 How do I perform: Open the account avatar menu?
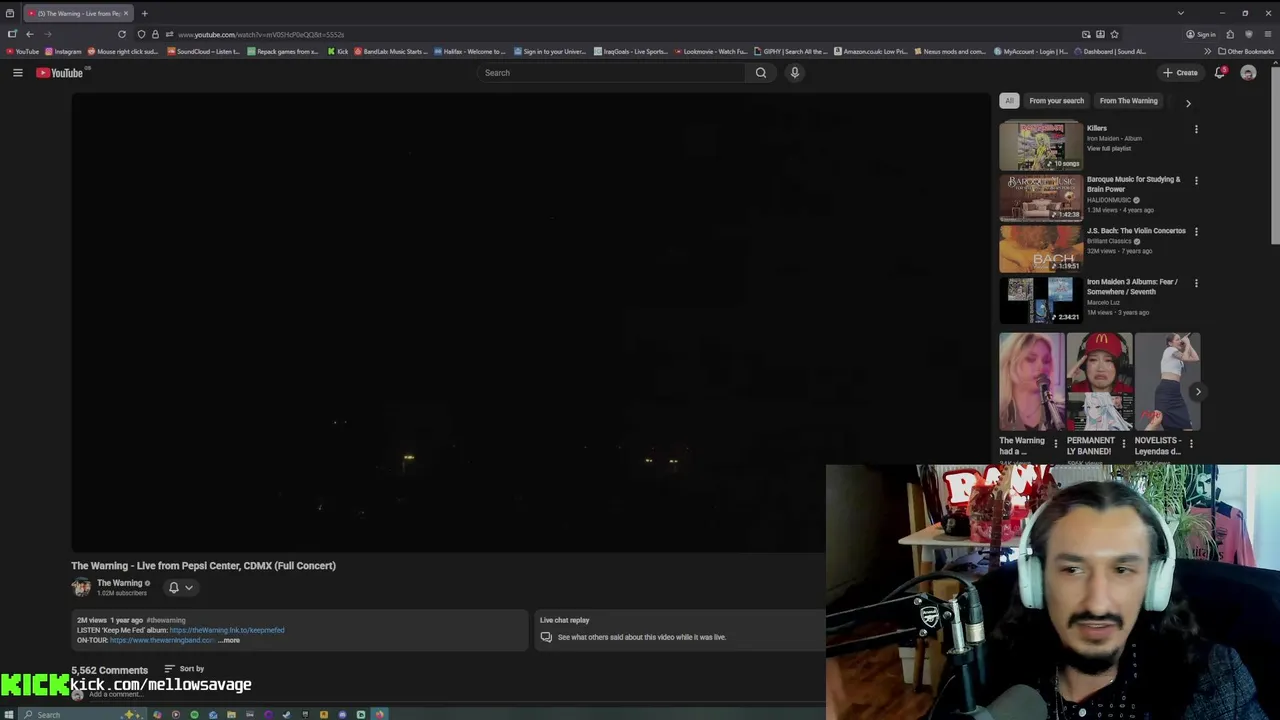coord(1248,72)
